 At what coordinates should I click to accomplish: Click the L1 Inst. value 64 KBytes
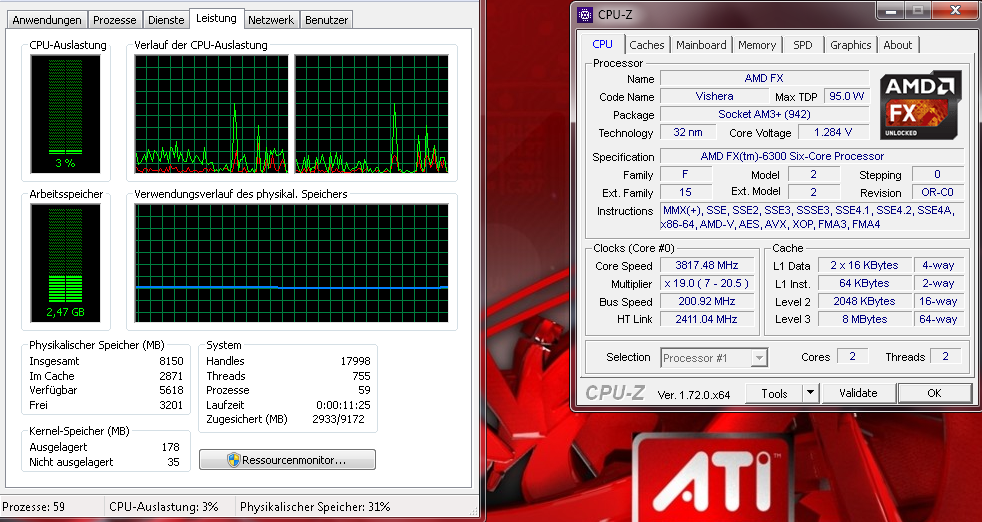[x=864, y=283]
